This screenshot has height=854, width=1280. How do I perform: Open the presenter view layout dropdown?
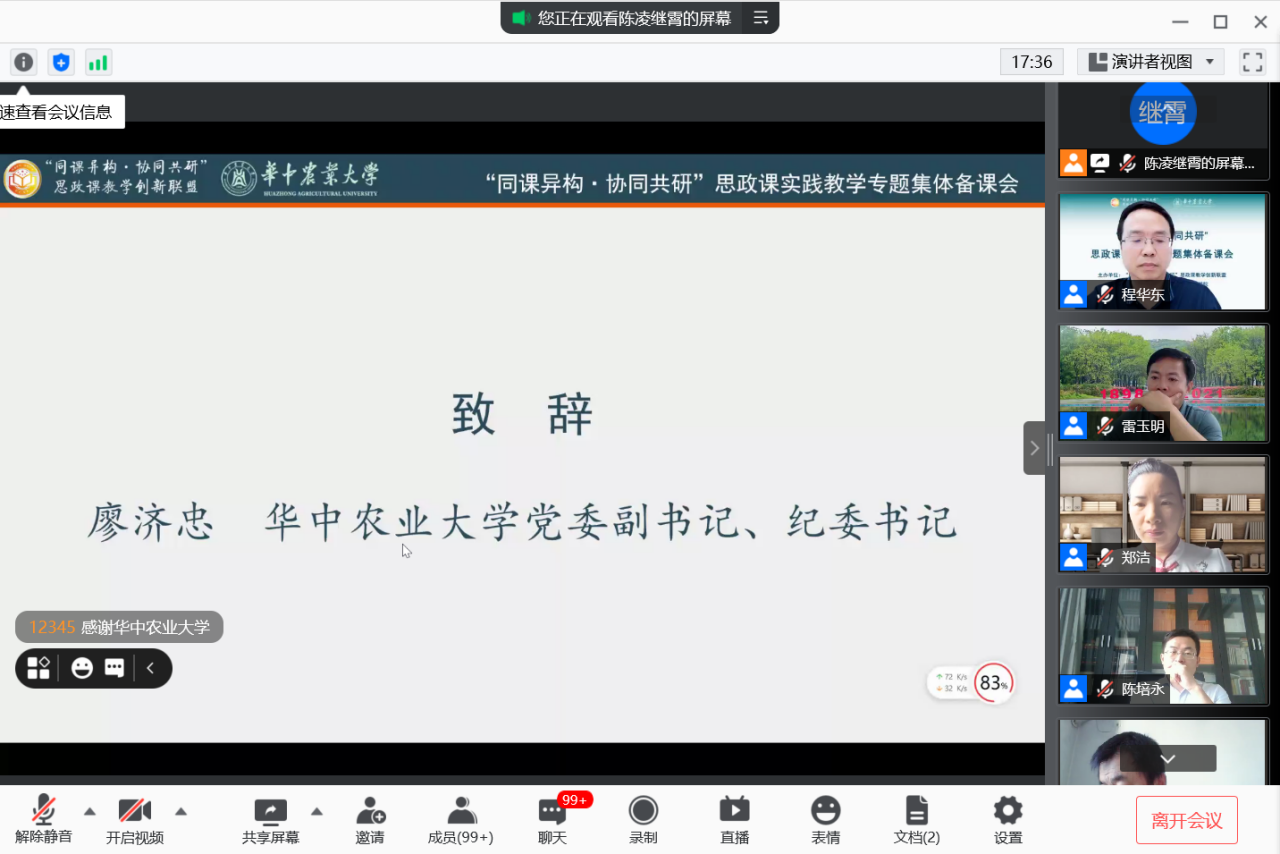(1152, 62)
